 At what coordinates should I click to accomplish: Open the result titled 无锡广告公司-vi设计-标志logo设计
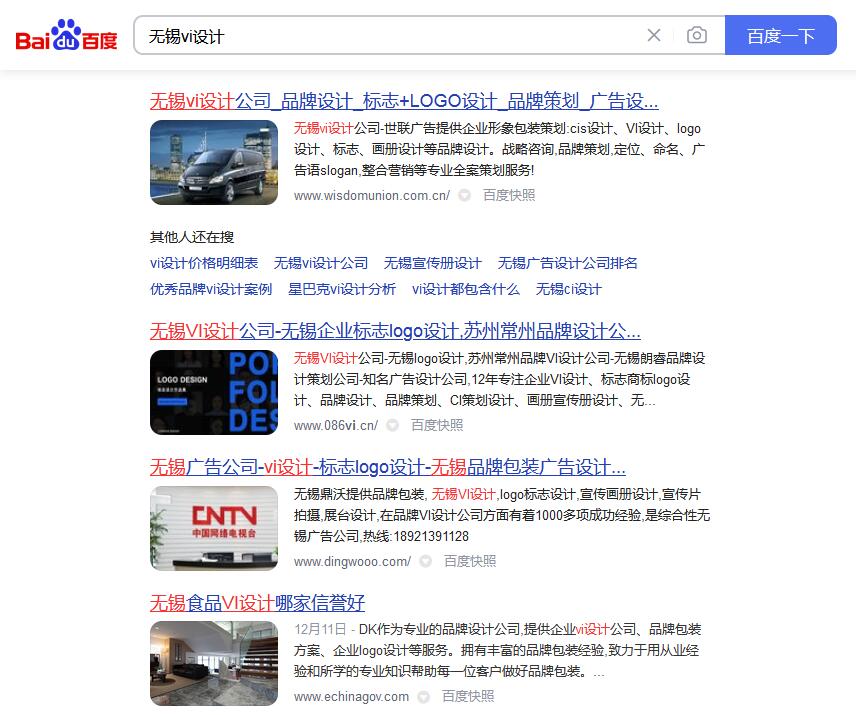388,467
